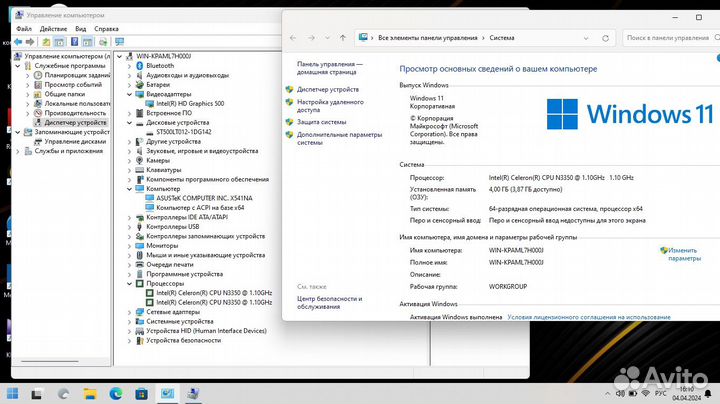
Task: Select Устройства безопасности category
Action: click(183, 341)
